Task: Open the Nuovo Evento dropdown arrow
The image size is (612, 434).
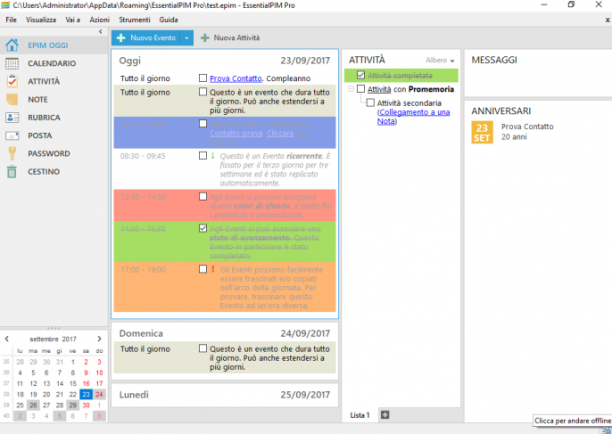Action: [x=187, y=38]
